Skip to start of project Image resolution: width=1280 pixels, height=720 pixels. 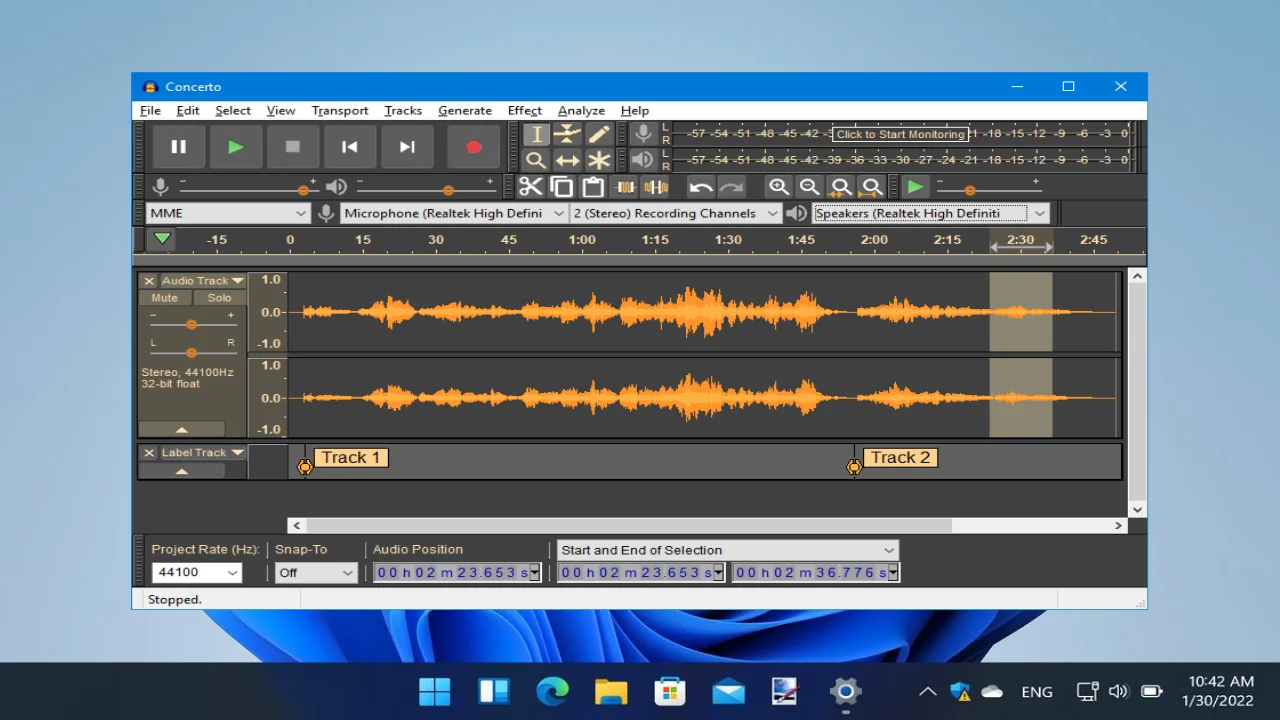pyautogui.click(x=349, y=147)
